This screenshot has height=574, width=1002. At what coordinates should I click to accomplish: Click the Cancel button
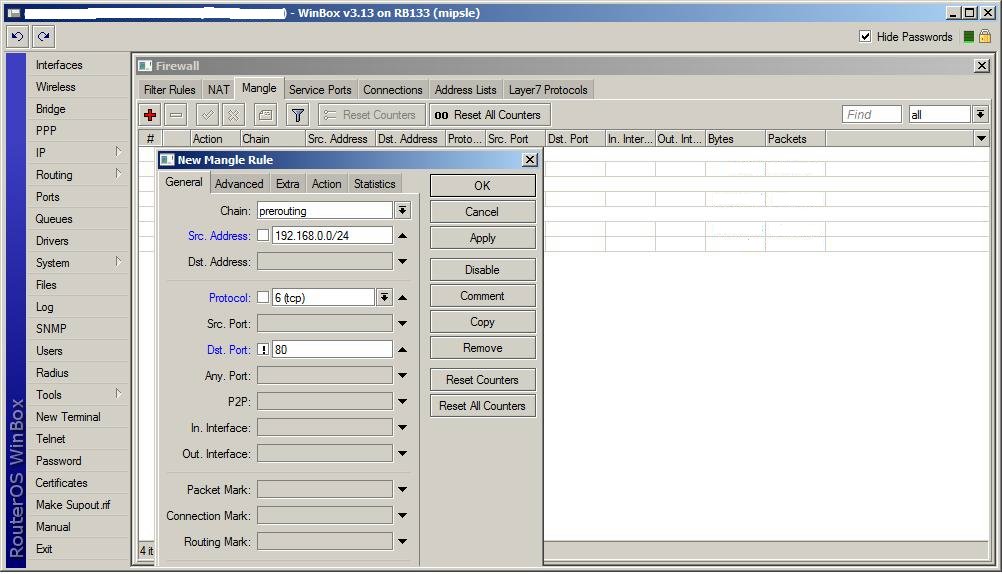482,212
